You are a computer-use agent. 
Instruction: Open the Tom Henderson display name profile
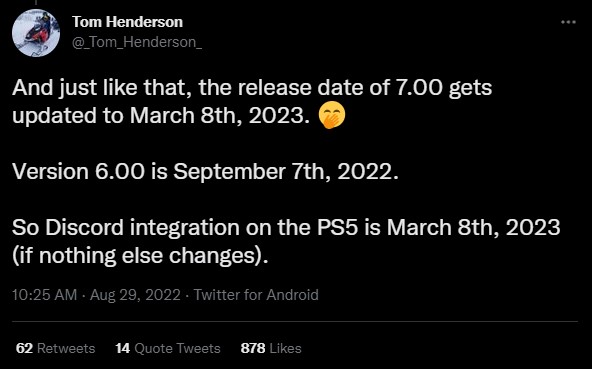128,22
